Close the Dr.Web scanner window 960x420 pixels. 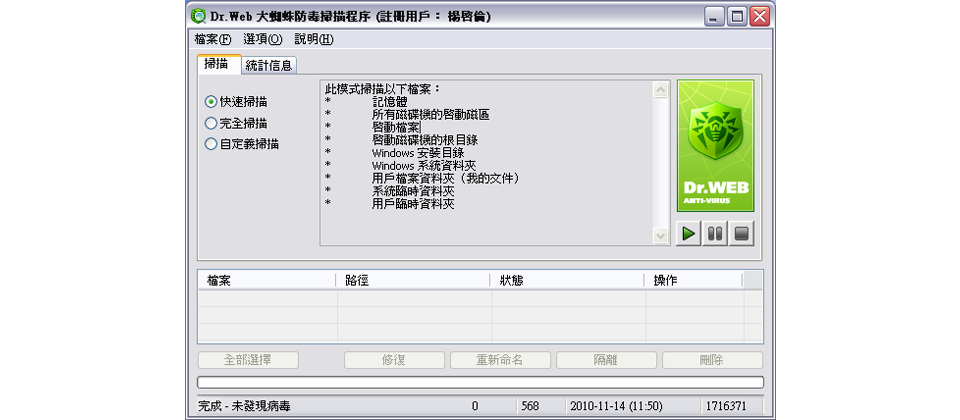[x=760, y=17]
